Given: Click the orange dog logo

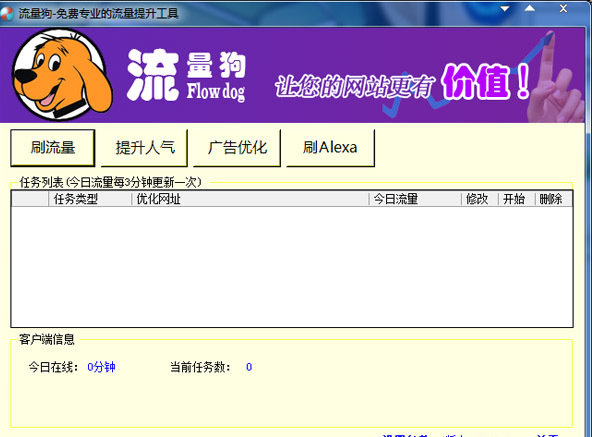Looking at the screenshot, I should point(62,74).
